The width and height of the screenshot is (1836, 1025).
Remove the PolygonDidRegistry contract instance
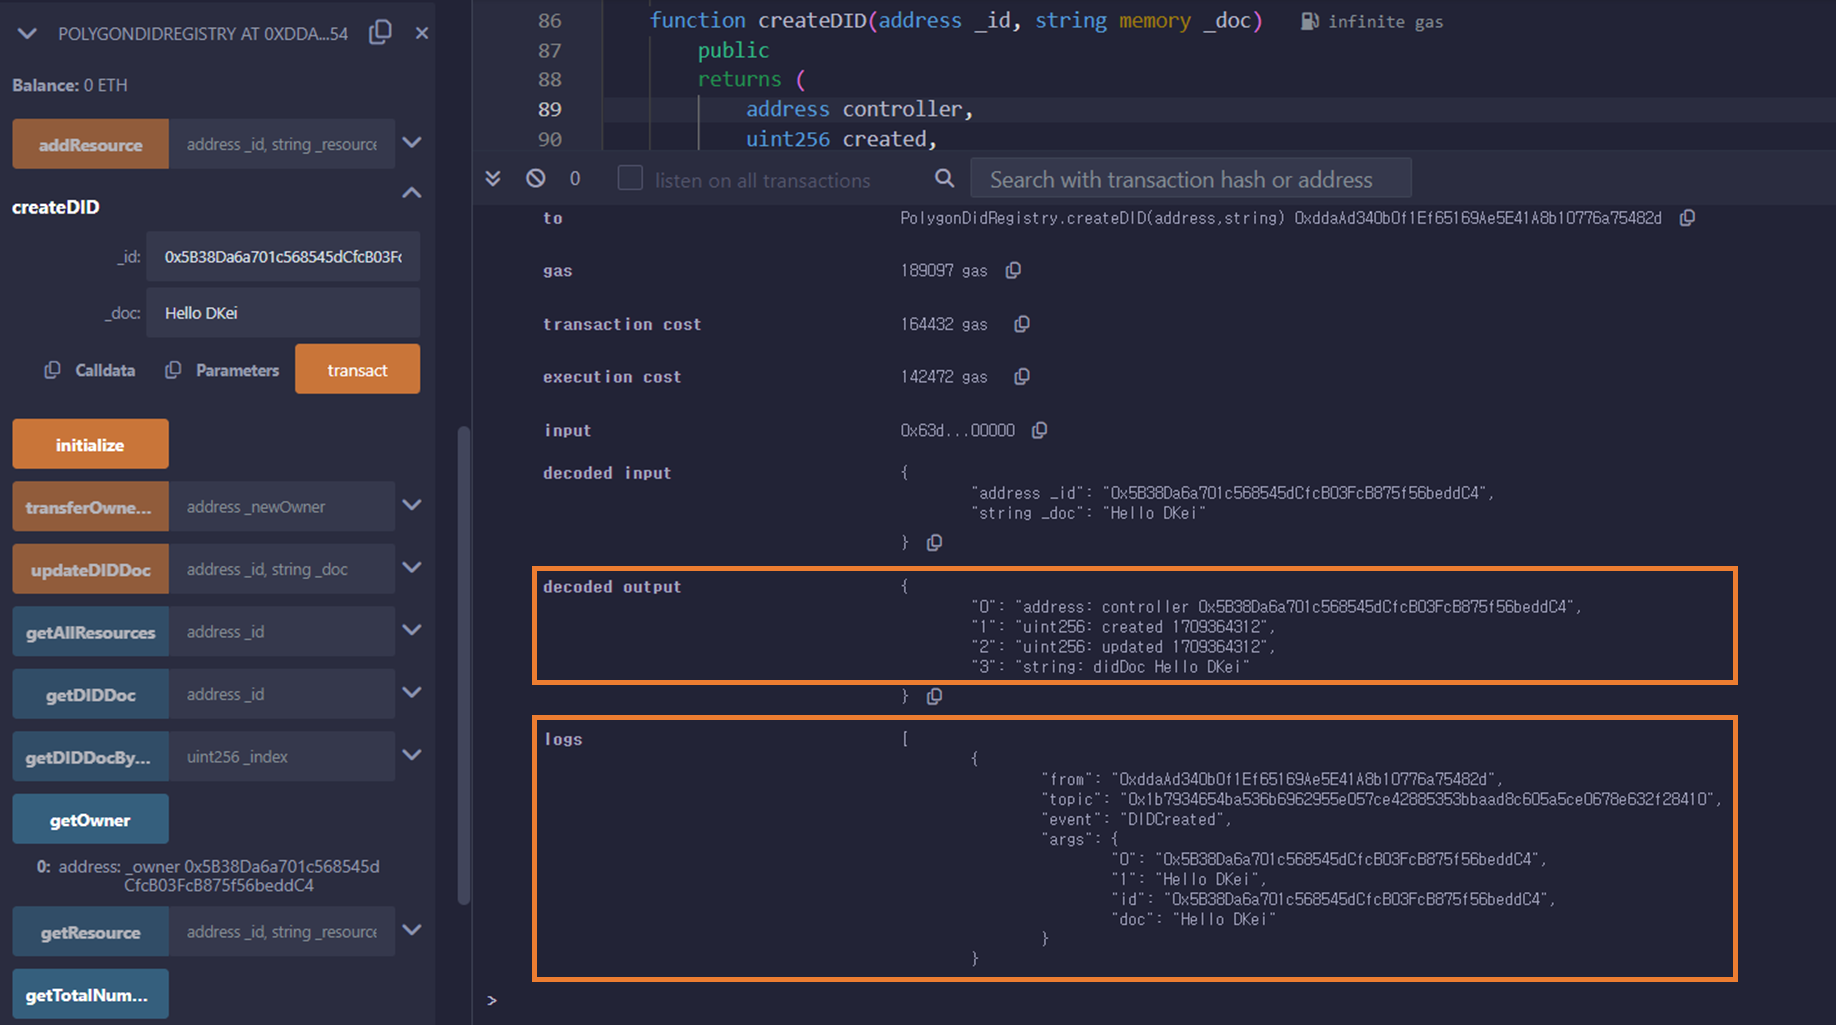(422, 33)
